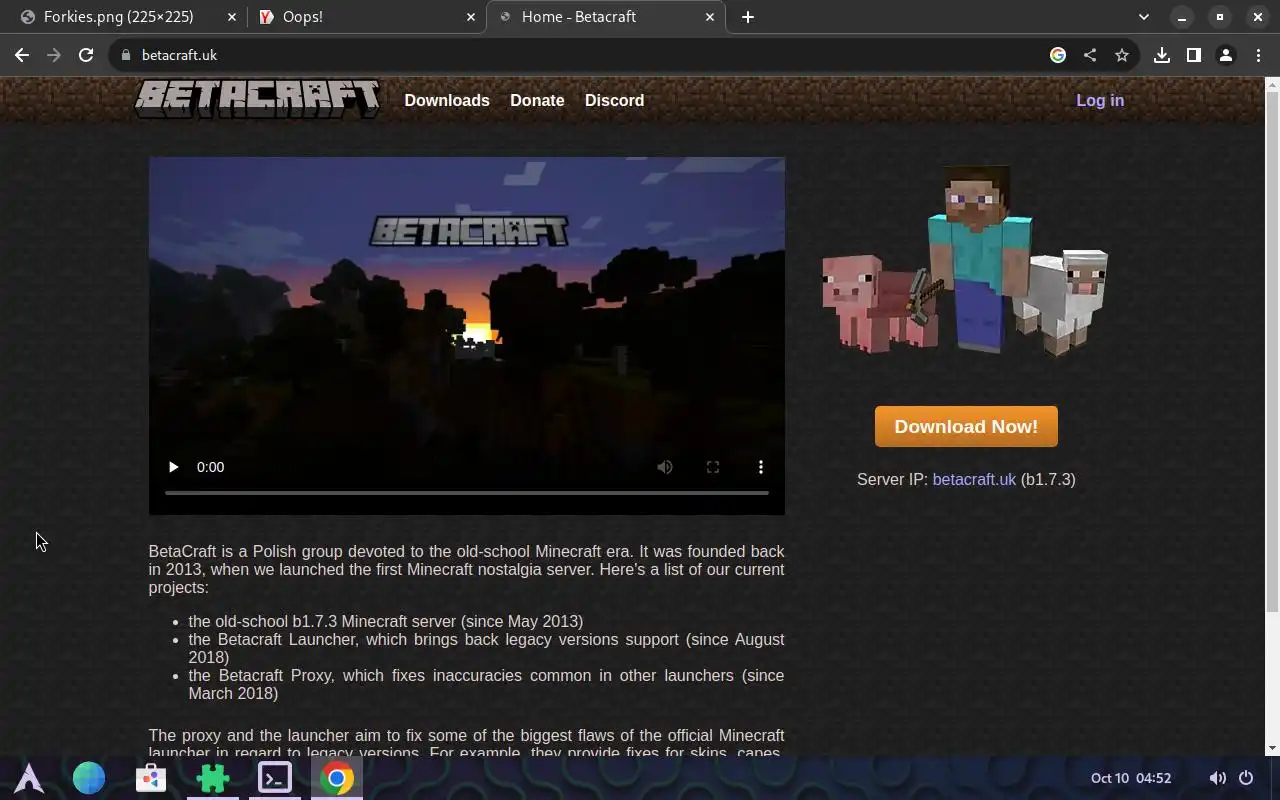Click the betacraft.uk server IP link

tap(974, 479)
